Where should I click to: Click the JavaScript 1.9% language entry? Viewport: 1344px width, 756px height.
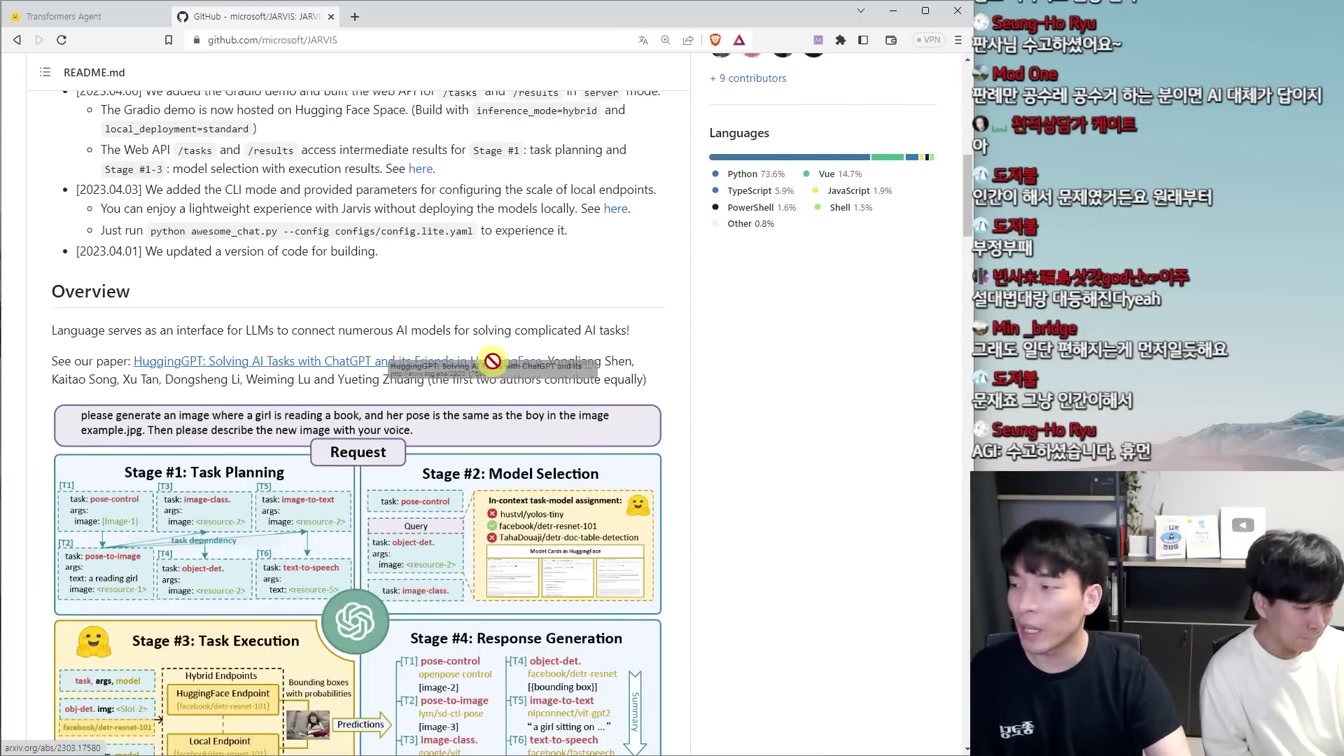[852, 191]
